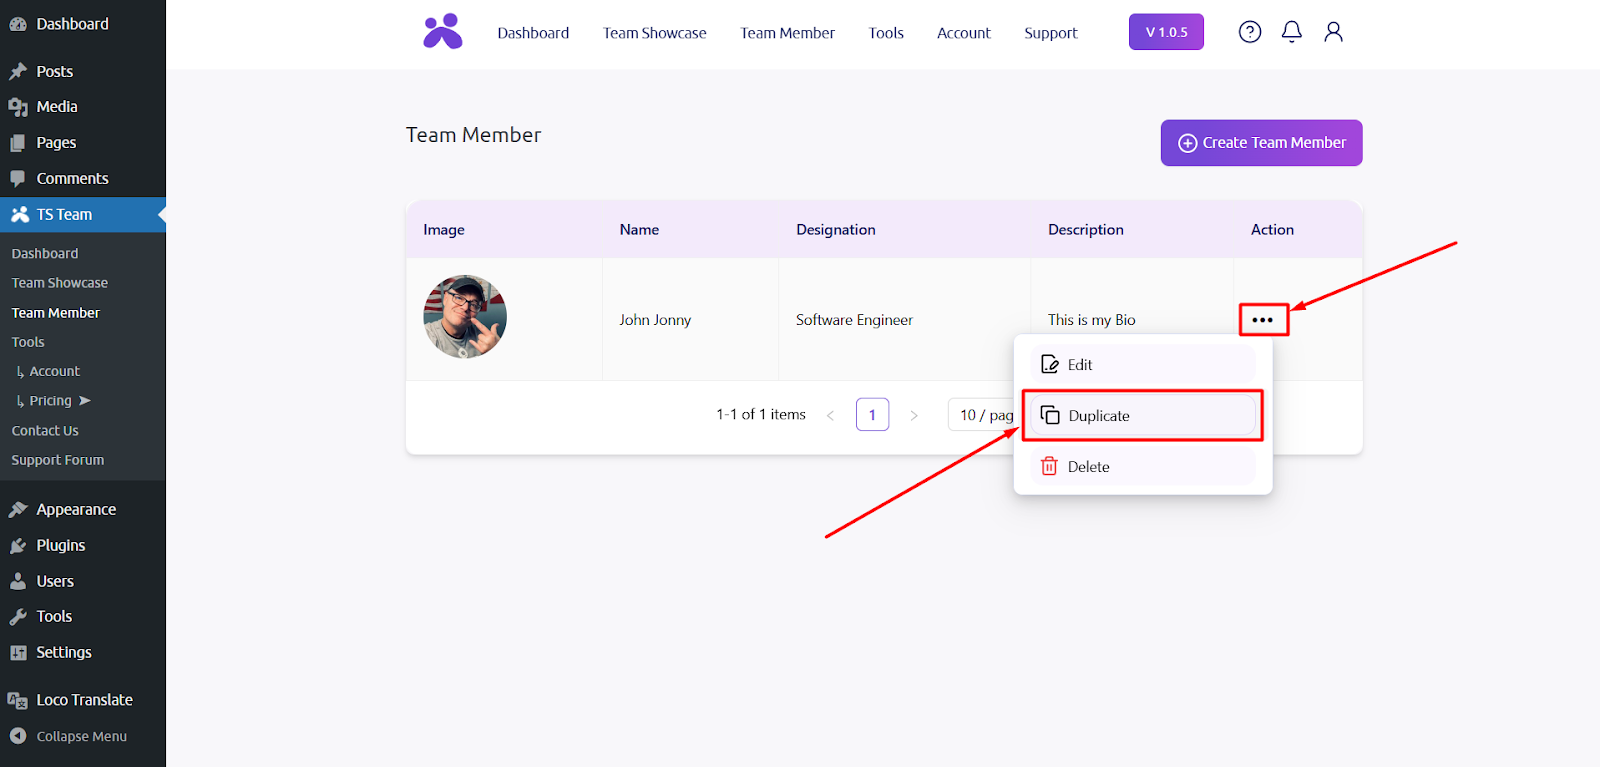Click the V 1.0.5 version button

coord(1166,32)
